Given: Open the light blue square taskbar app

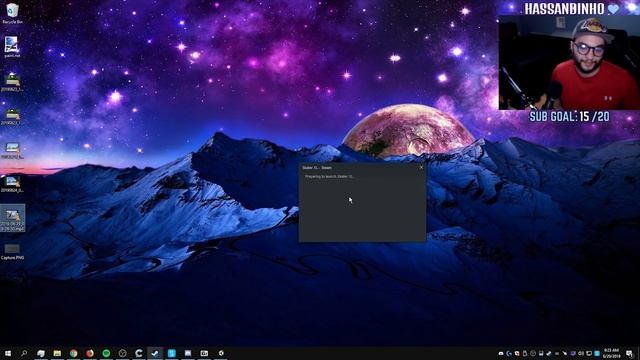Looking at the screenshot, I should (171, 353).
